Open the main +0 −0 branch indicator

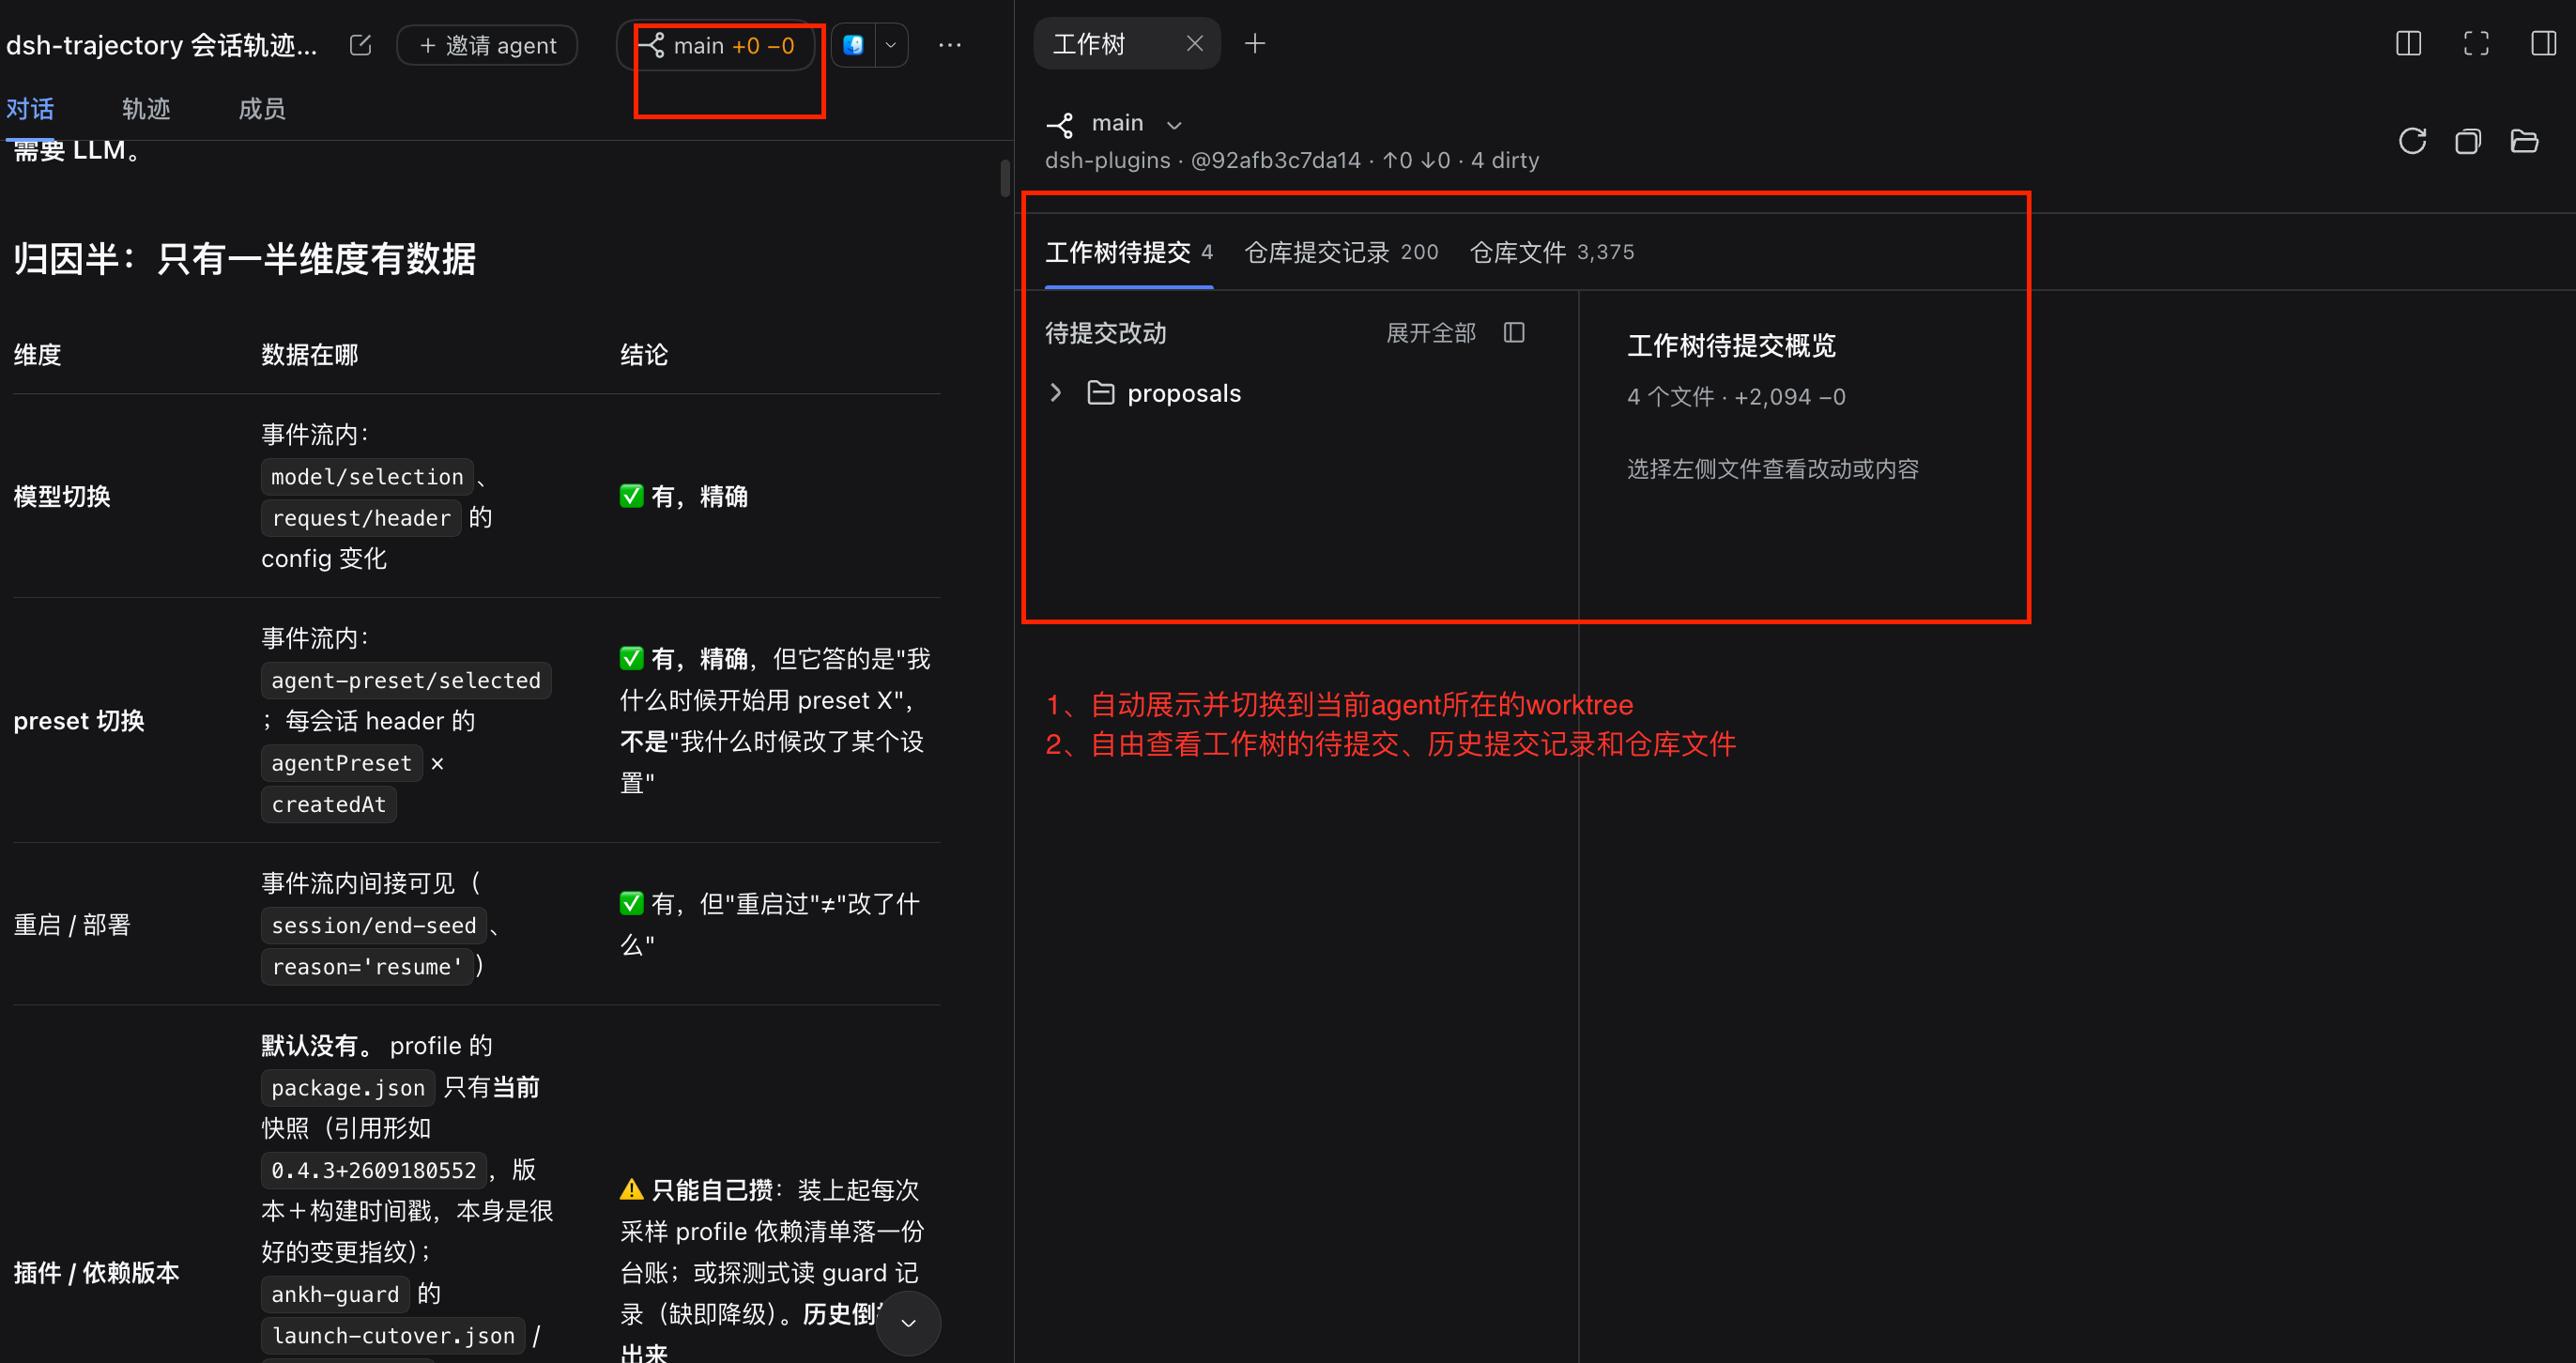[717, 45]
